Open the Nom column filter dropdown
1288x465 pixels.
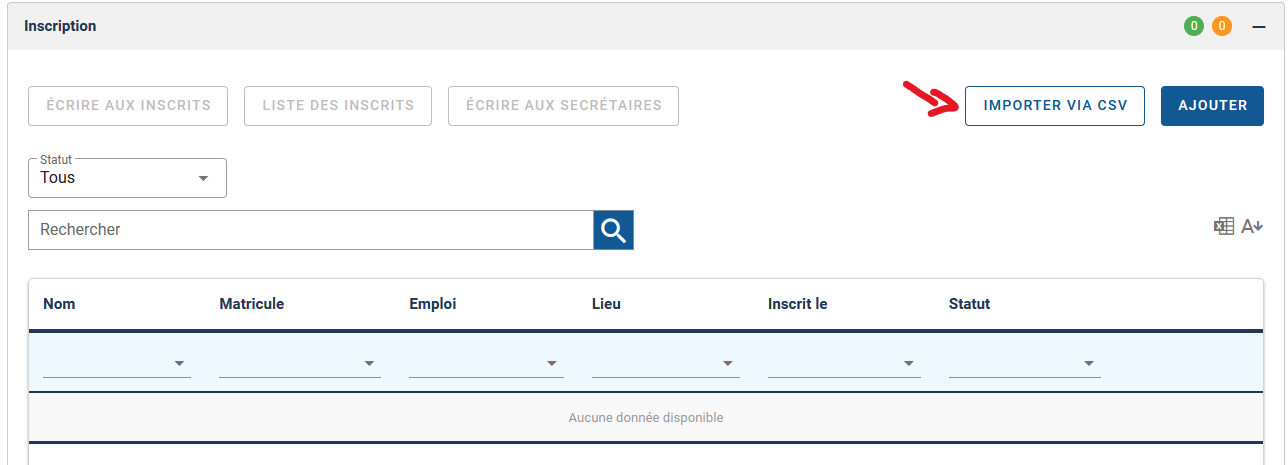[x=117, y=363]
